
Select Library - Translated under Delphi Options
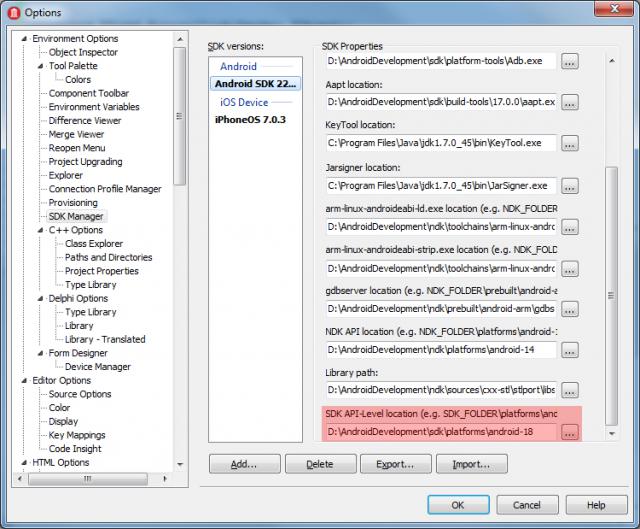click(x=105, y=340)
